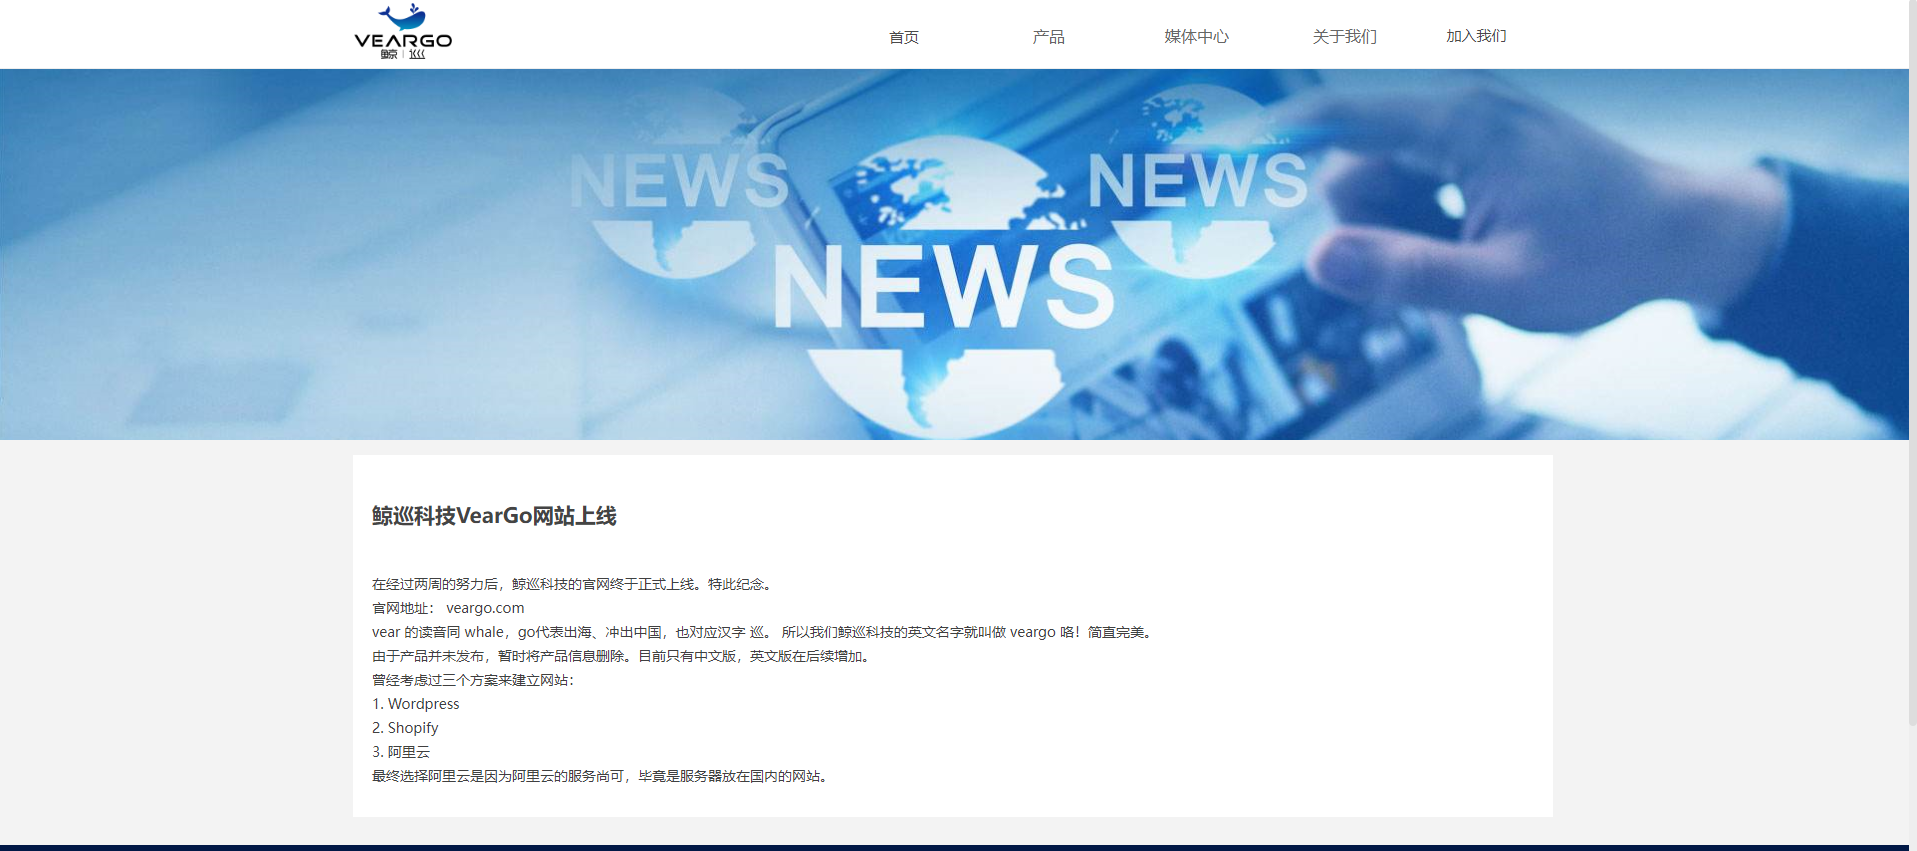Viewport: 1917px width, 851px height.
Task: Click the veargo.com website address
Action: [x=485, y=608]
